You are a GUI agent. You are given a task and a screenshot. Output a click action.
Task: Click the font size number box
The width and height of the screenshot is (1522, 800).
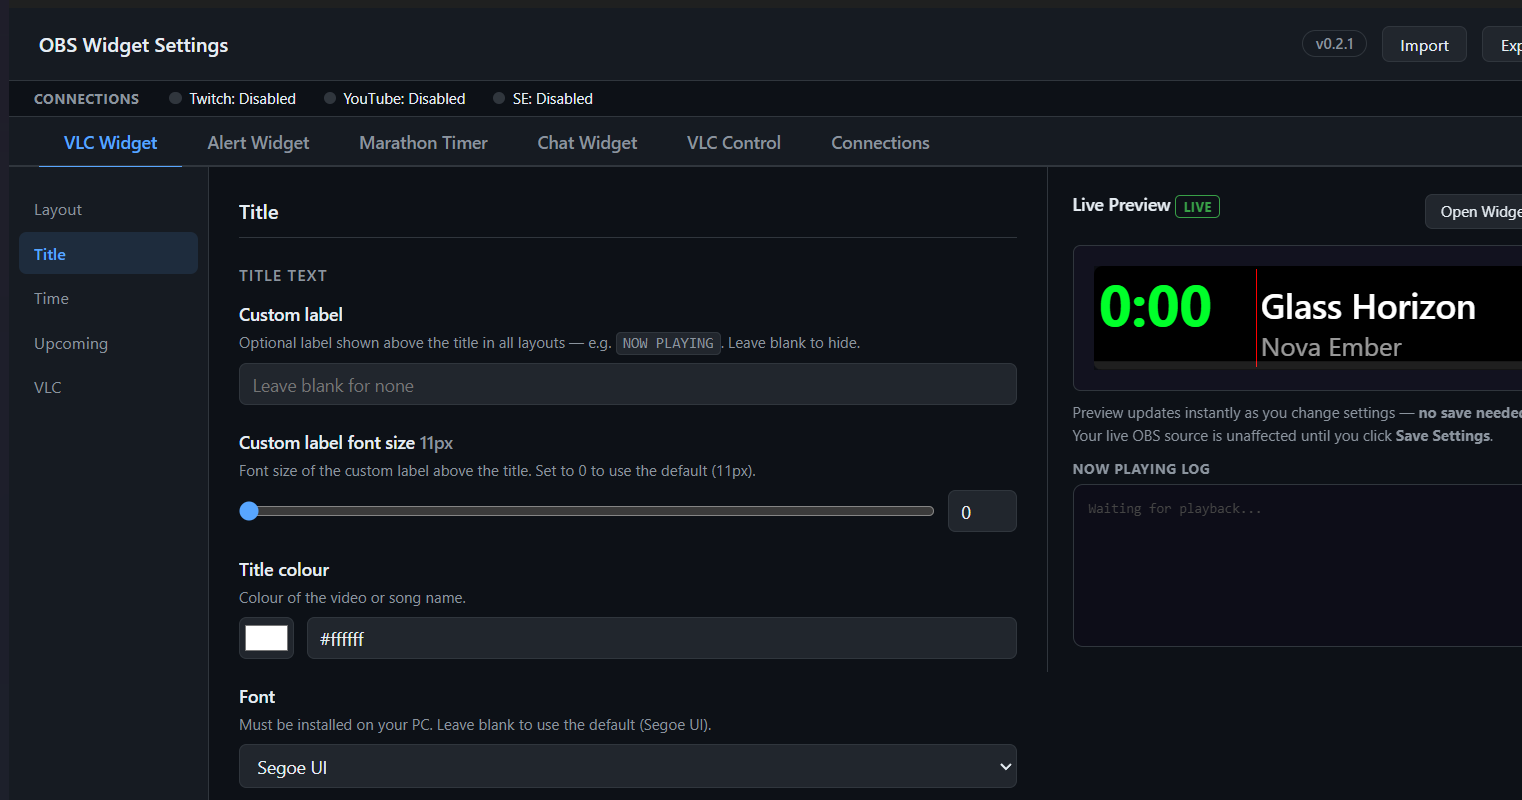pos(982,512)
